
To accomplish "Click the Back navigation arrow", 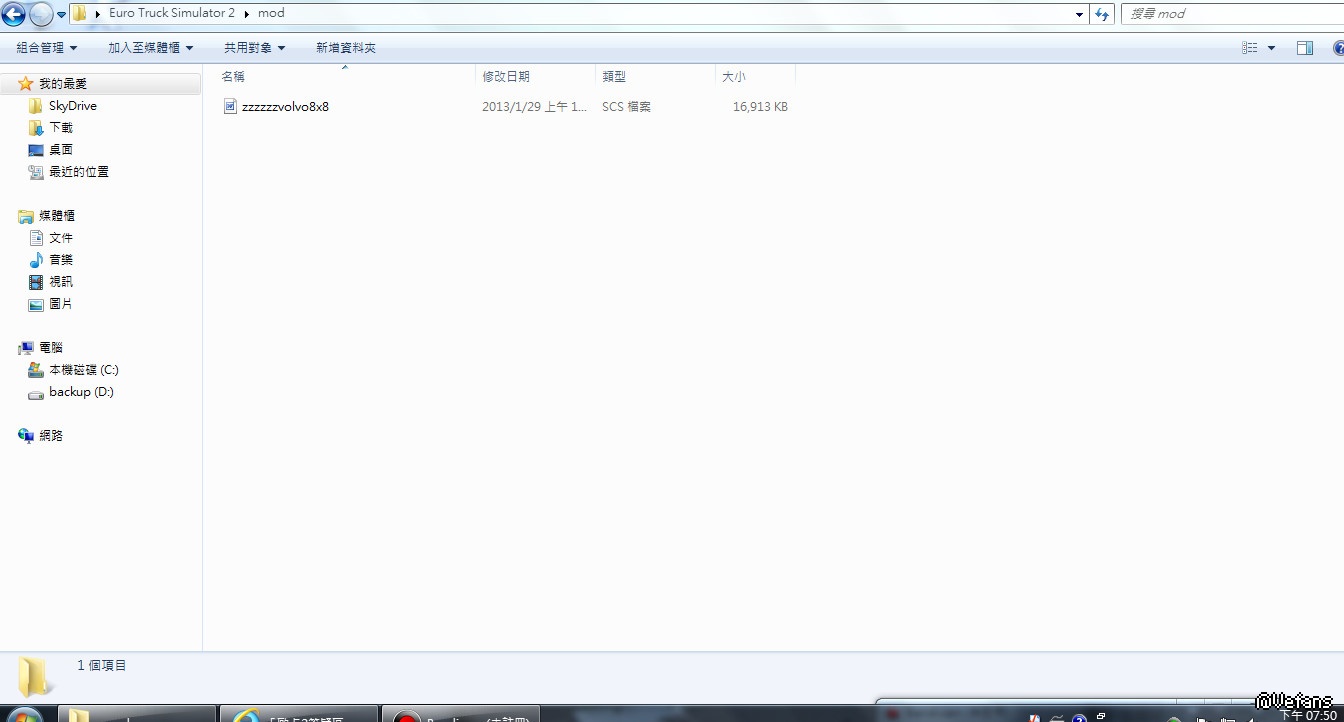I will (x=14, y=14).
